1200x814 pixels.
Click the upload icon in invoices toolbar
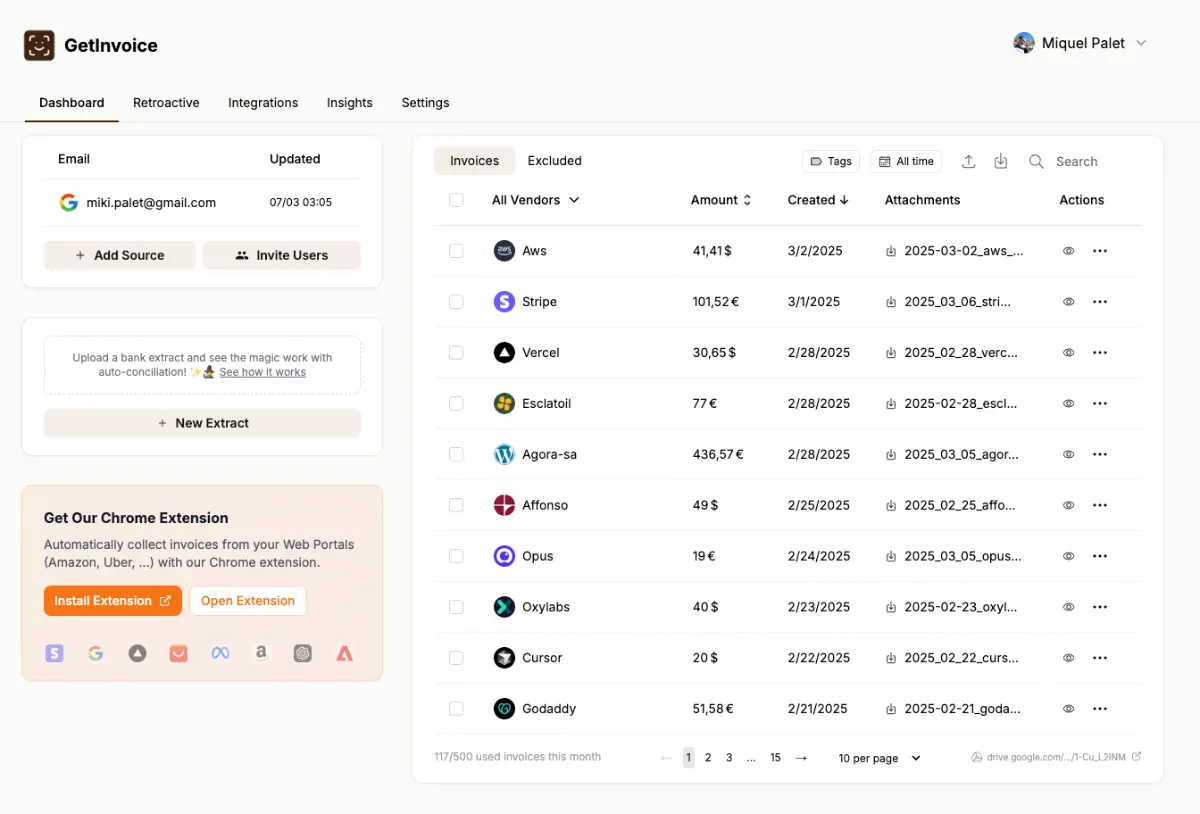pos(968,161)
